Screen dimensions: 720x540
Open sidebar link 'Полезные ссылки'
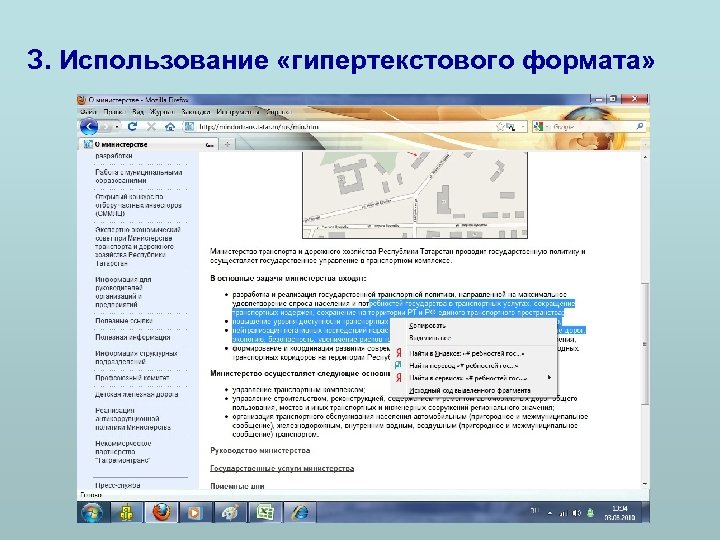[x=124, y=321]
